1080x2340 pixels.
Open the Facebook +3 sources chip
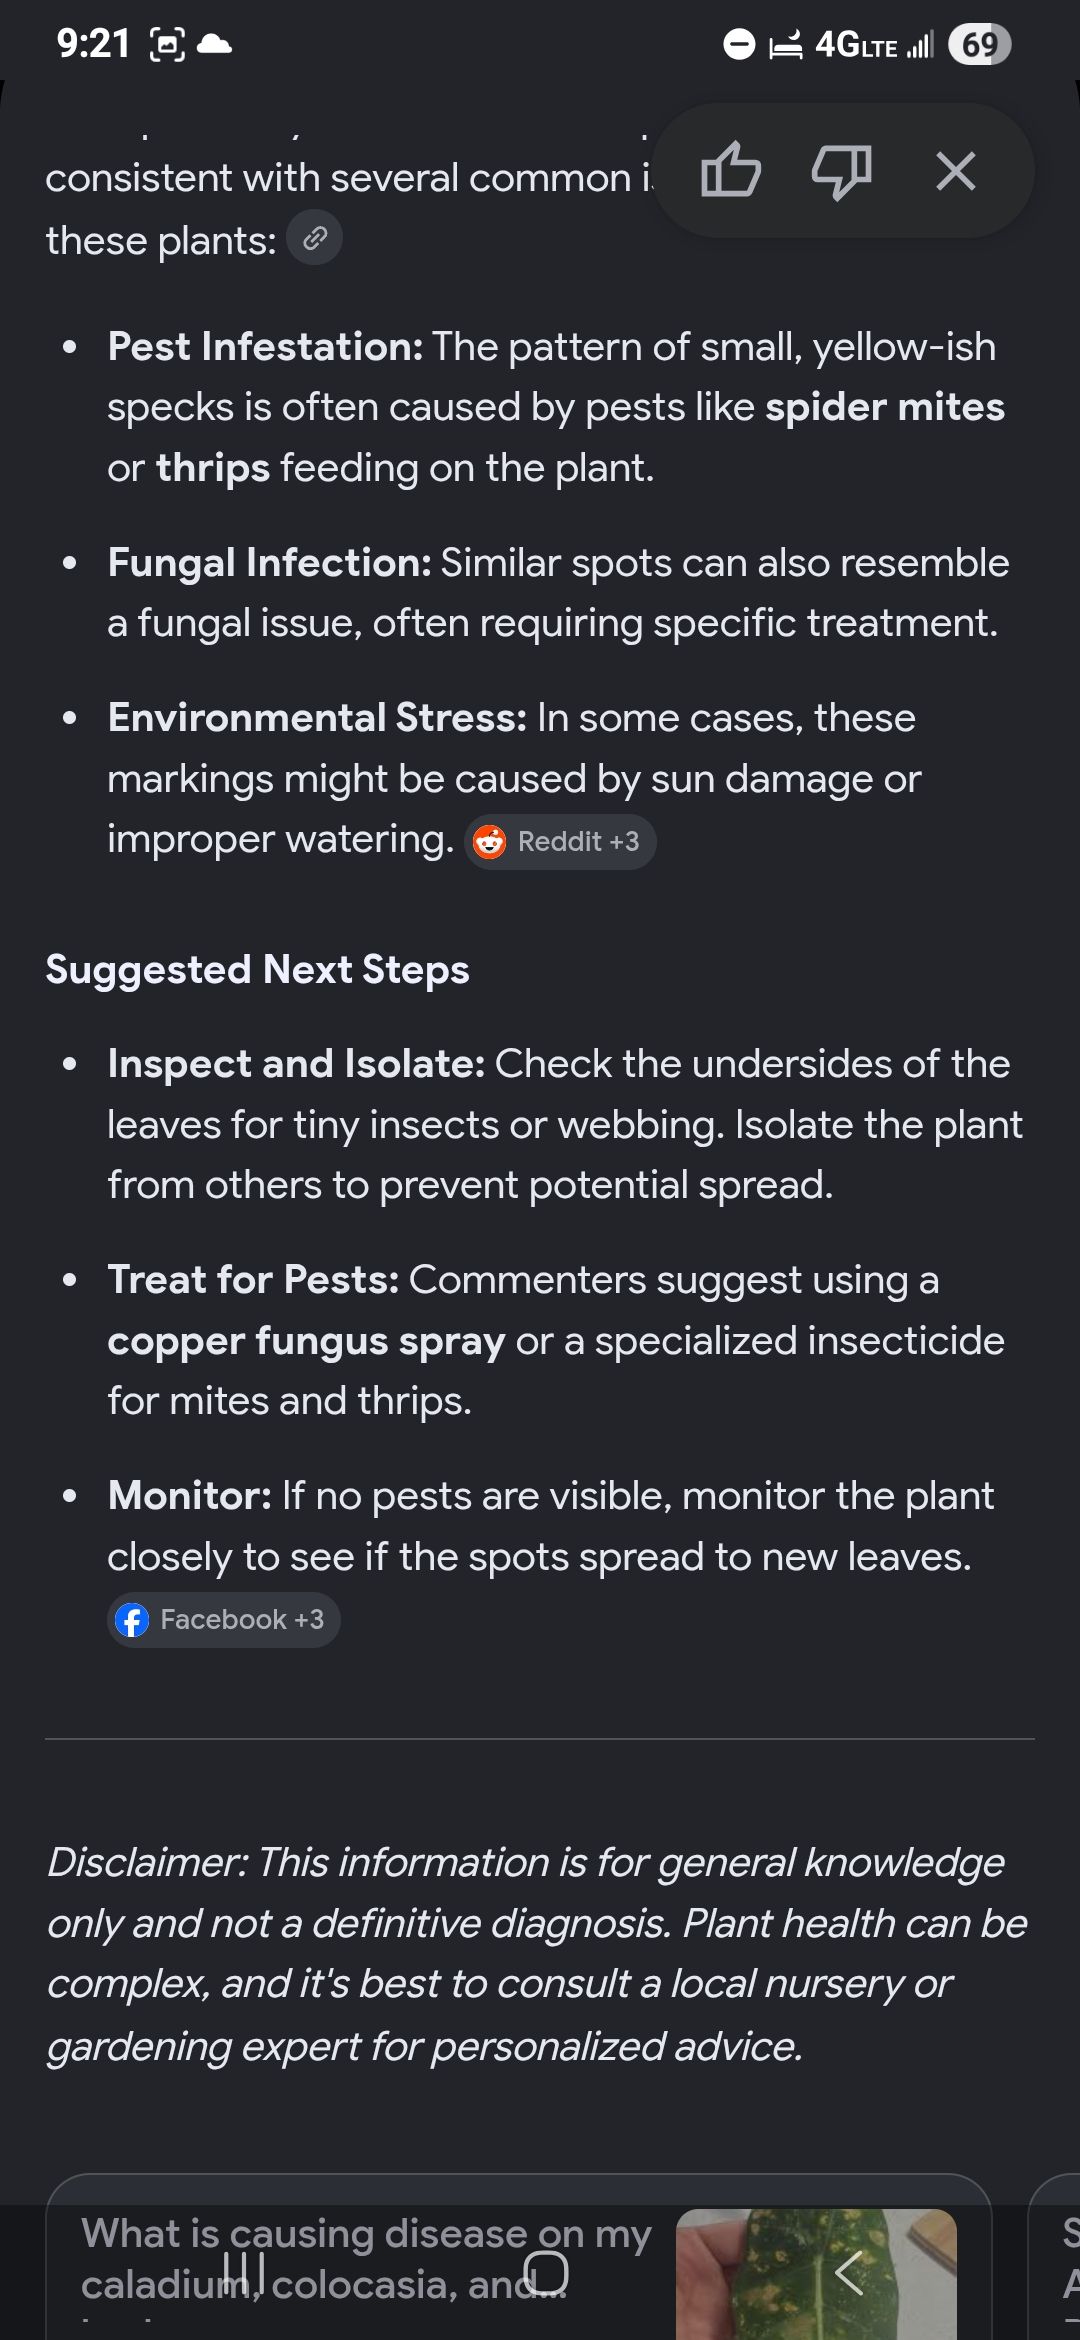[x=224, y=1620]
